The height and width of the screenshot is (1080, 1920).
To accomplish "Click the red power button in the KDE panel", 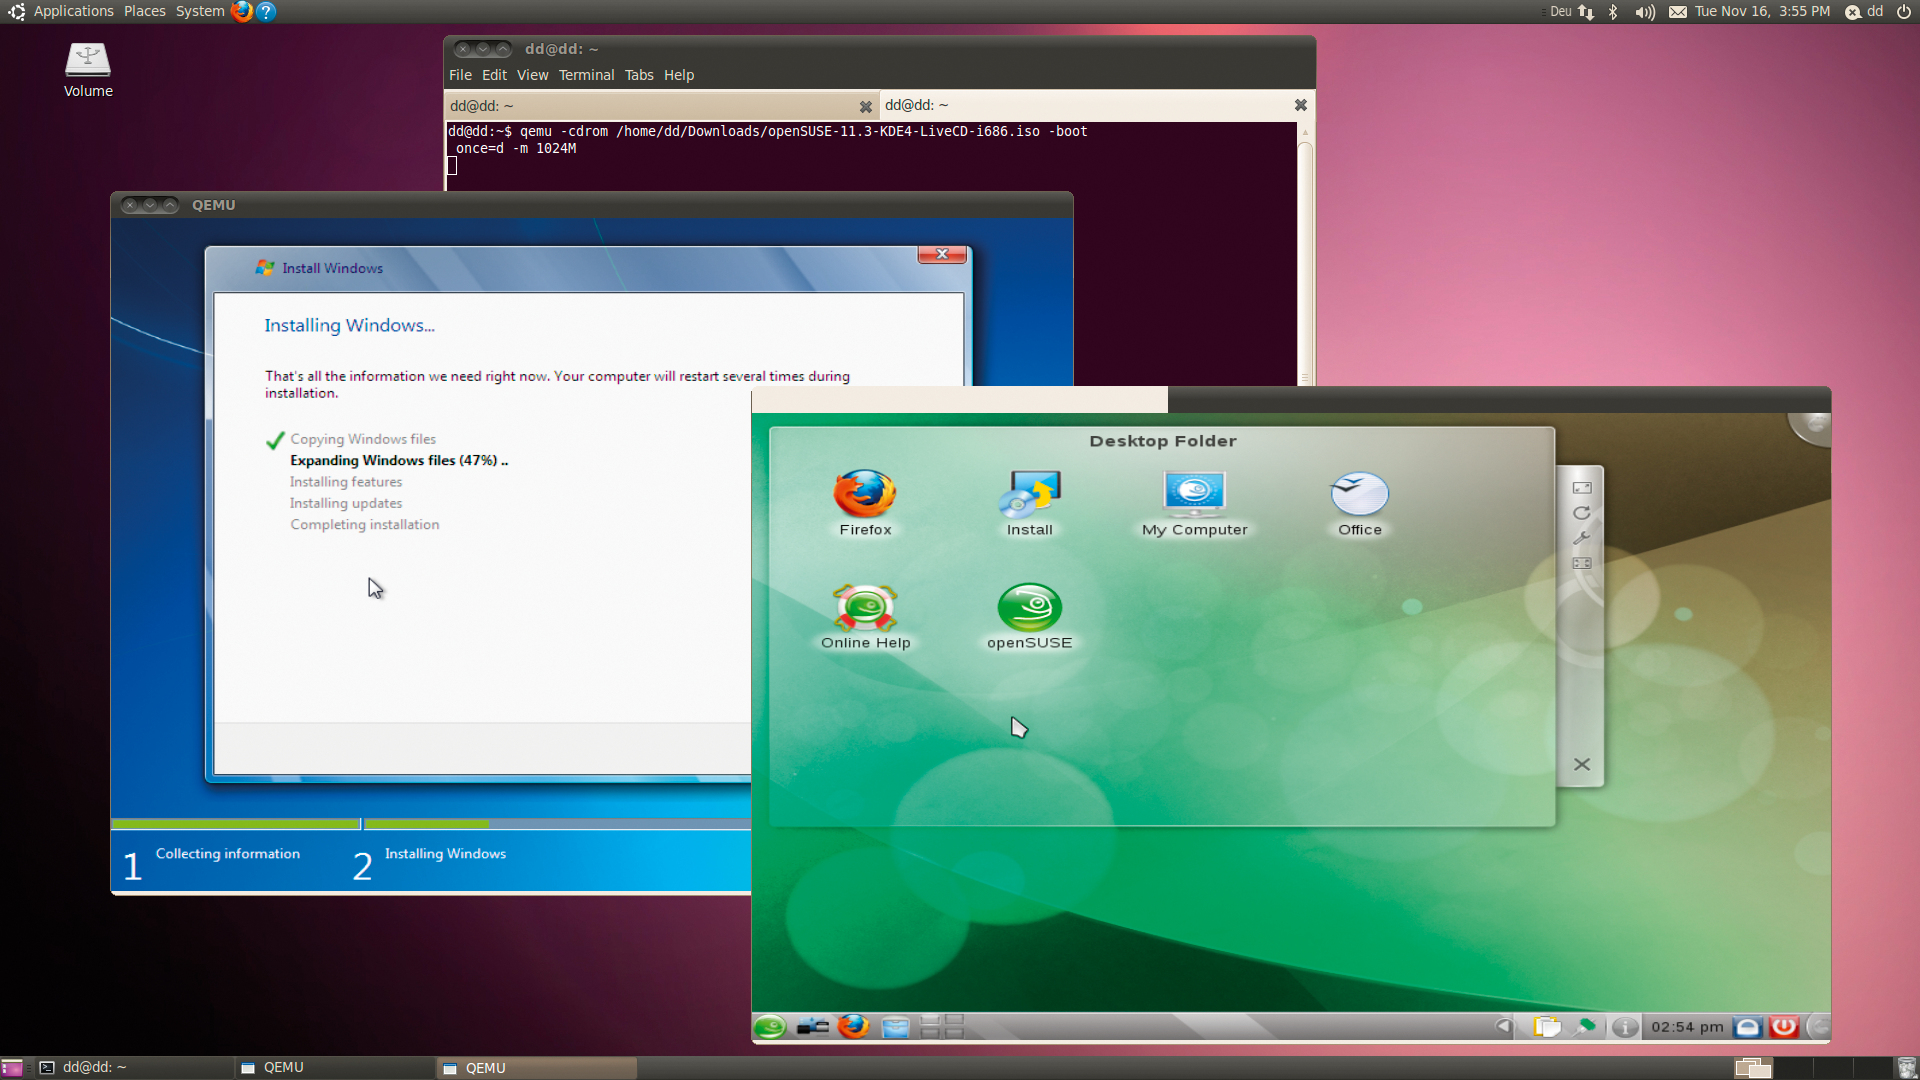I will pos(1783,1027).
